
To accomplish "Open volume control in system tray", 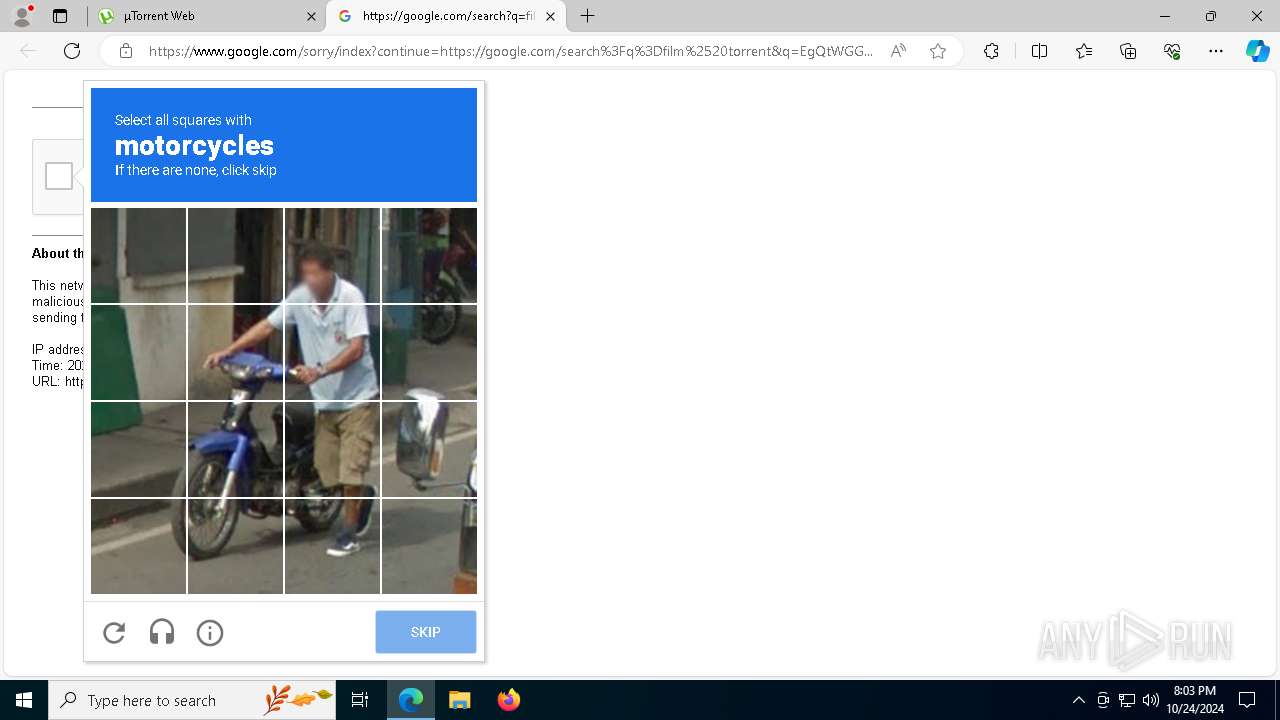I will [x=1151, y=700].
